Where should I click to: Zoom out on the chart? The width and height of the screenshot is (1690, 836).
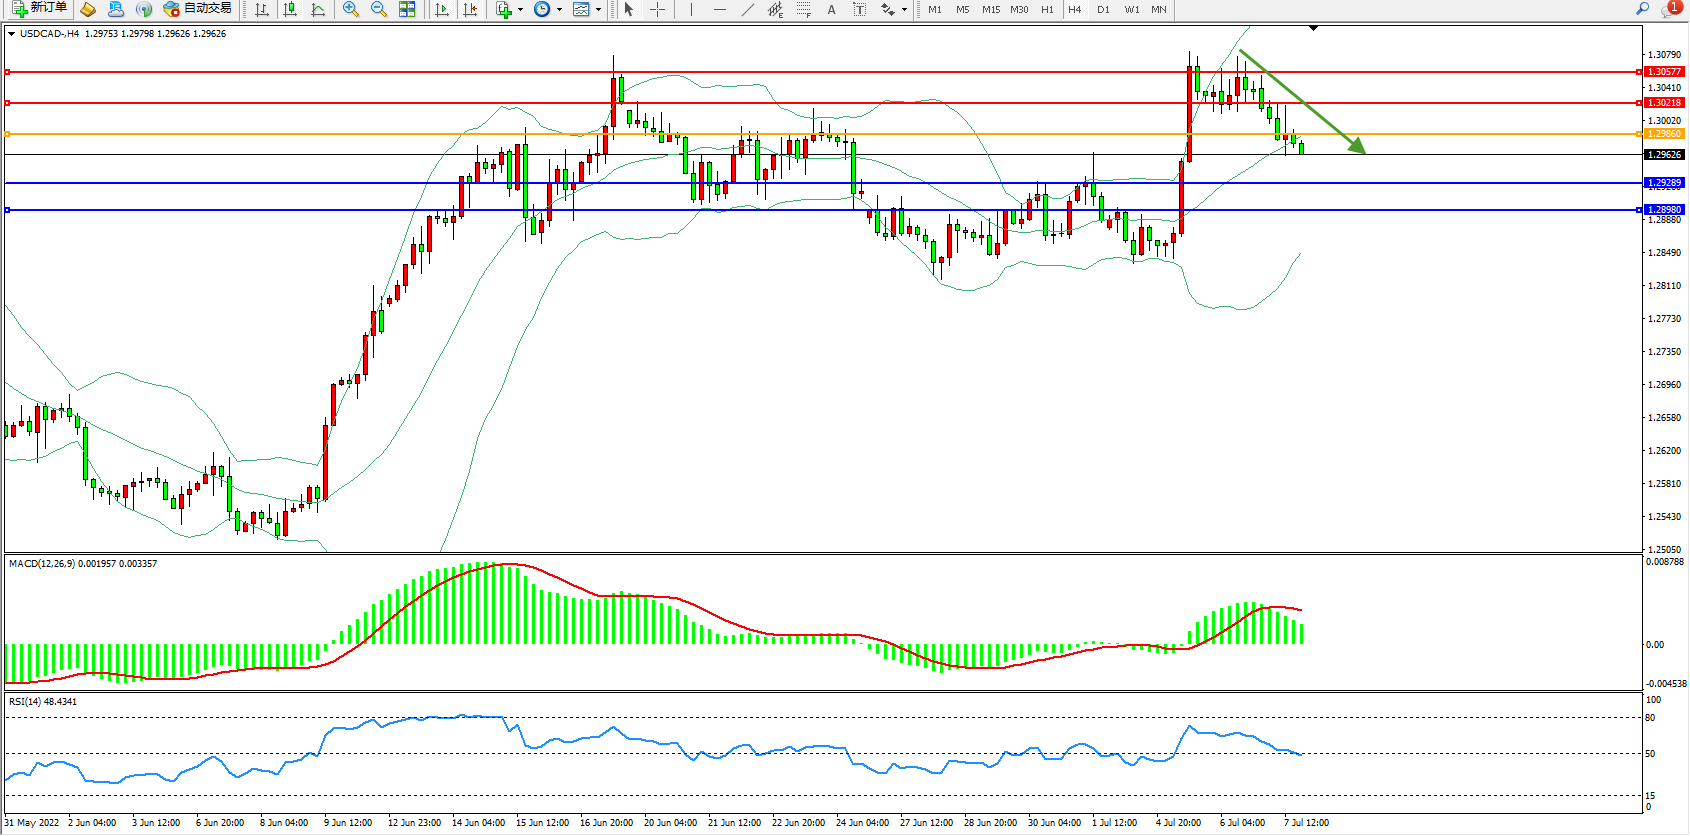(x=378, y=9)
